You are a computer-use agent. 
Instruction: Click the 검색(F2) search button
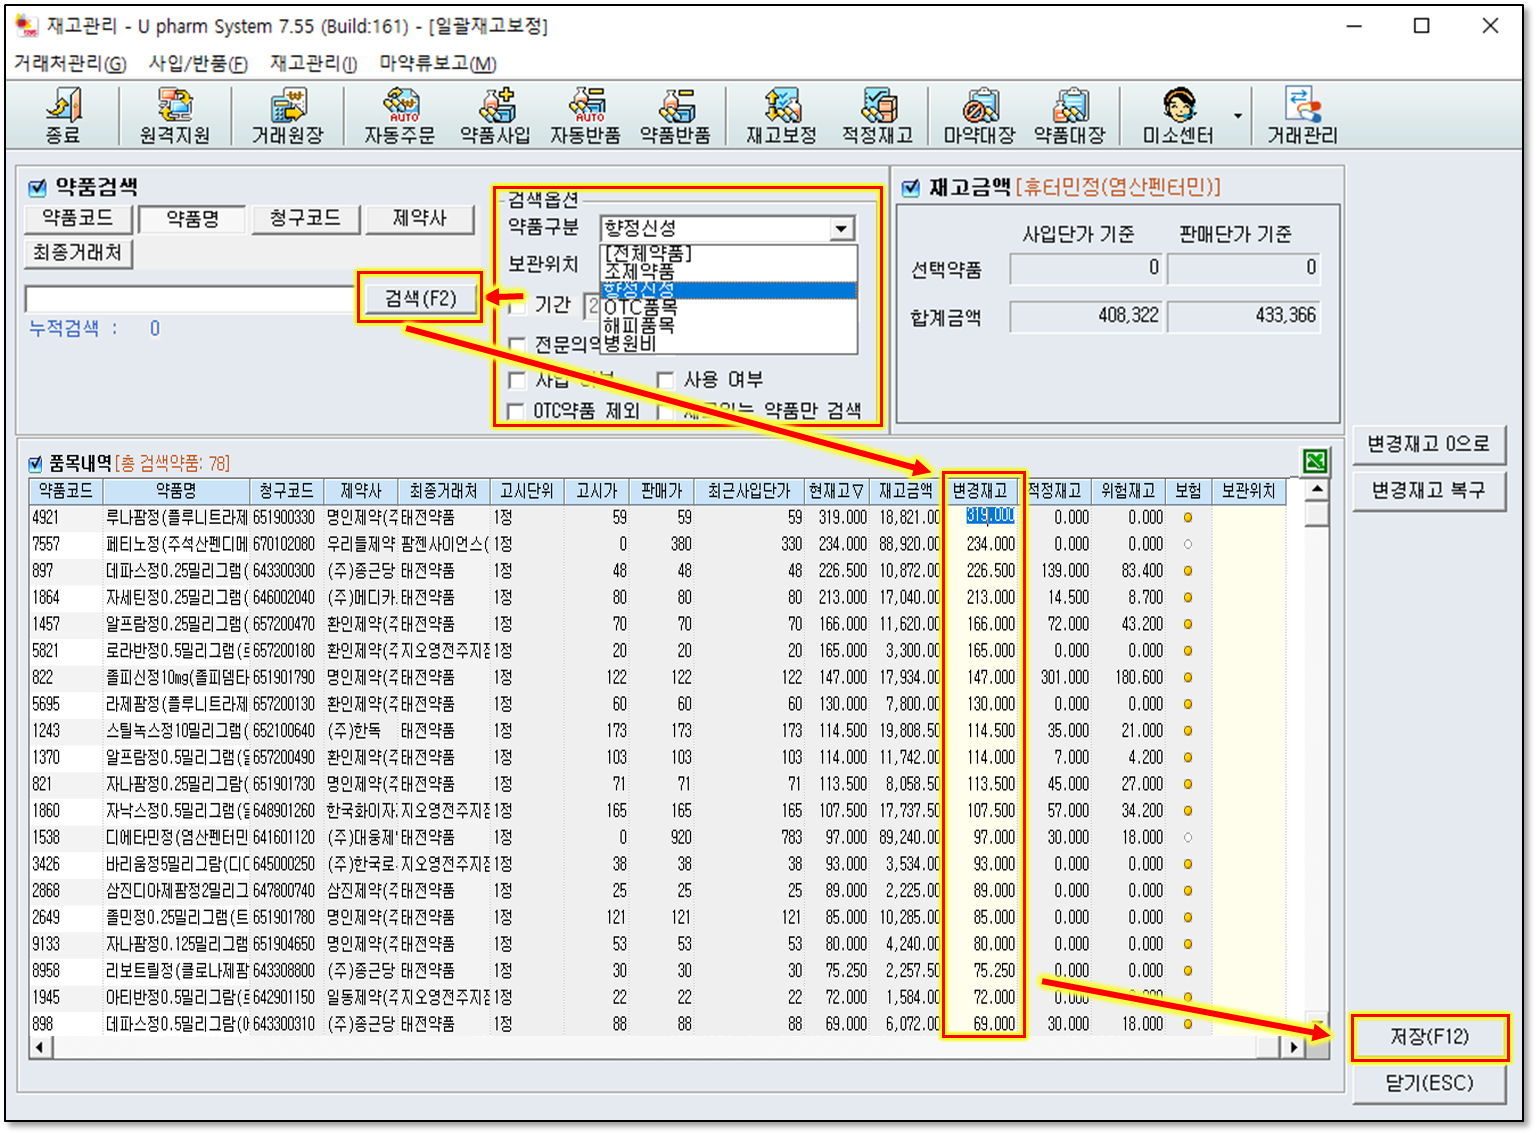pyautogui.click(x=420, y=298)
